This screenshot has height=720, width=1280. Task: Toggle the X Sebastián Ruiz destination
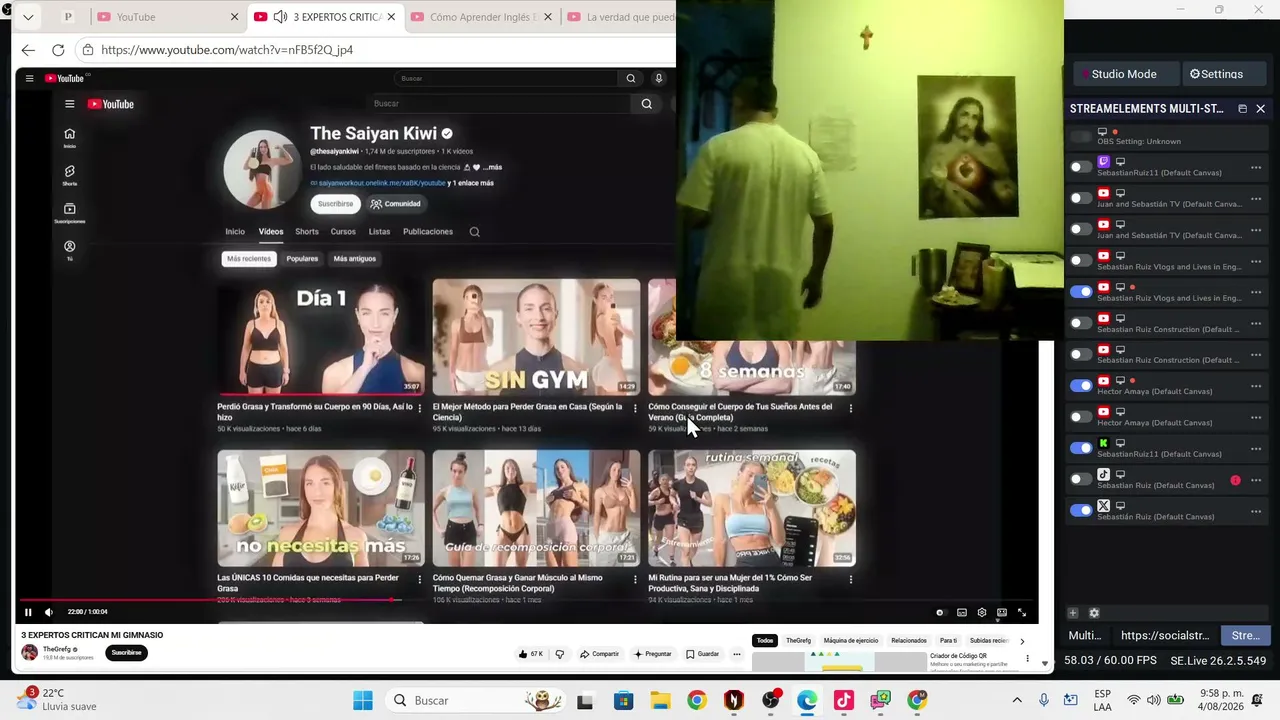[1081, 510]
